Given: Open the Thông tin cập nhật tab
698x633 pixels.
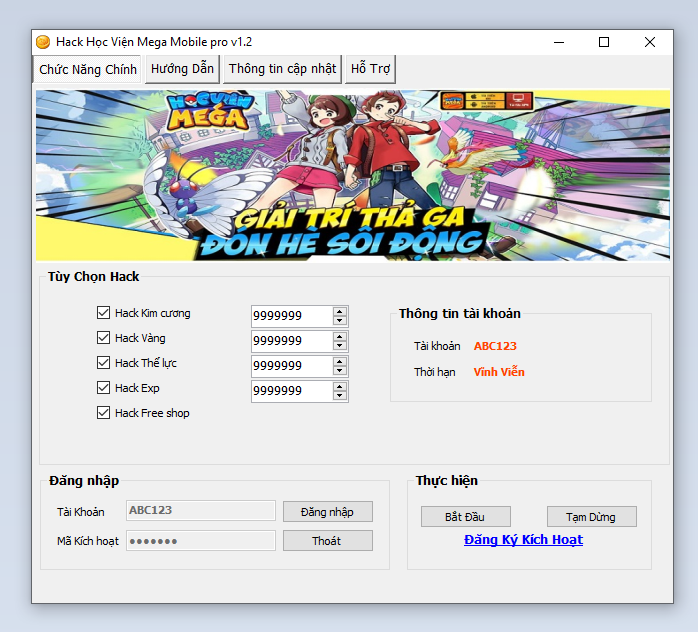Looking at the screenshot, I should [282, 69].
